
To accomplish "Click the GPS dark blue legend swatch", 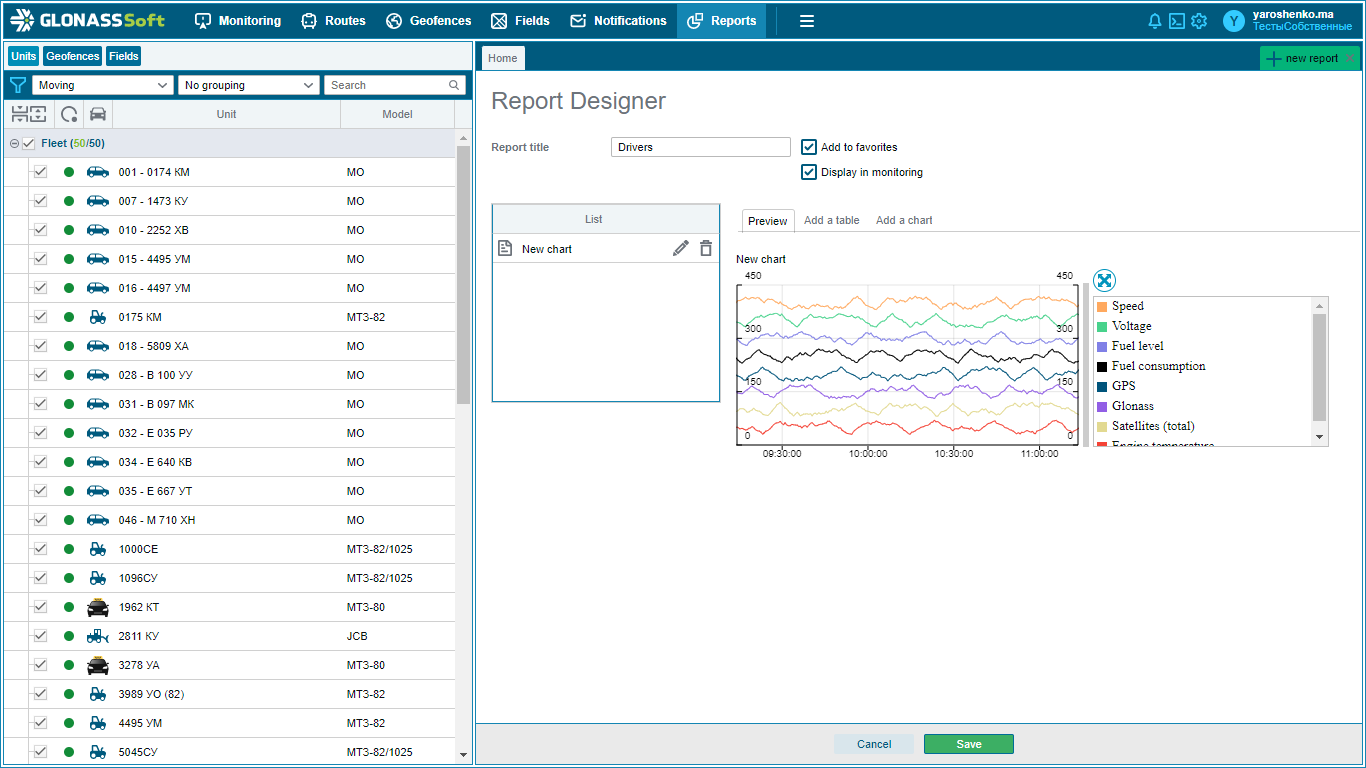I will coord(1102,387).
